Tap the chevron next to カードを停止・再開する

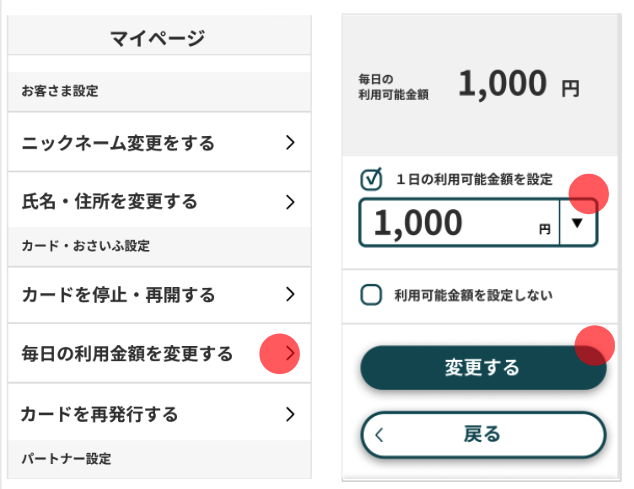click(x=290, y=295)
